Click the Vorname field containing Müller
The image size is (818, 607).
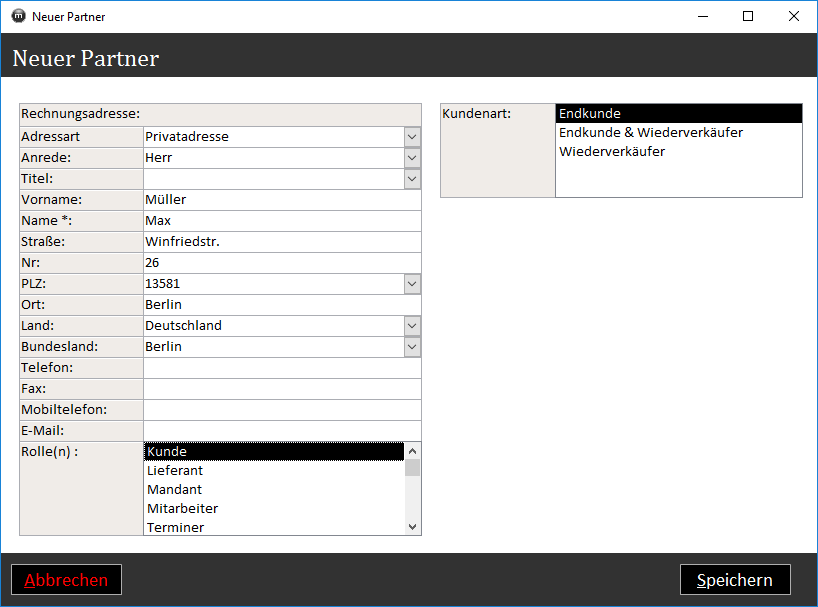pos(282,200)
